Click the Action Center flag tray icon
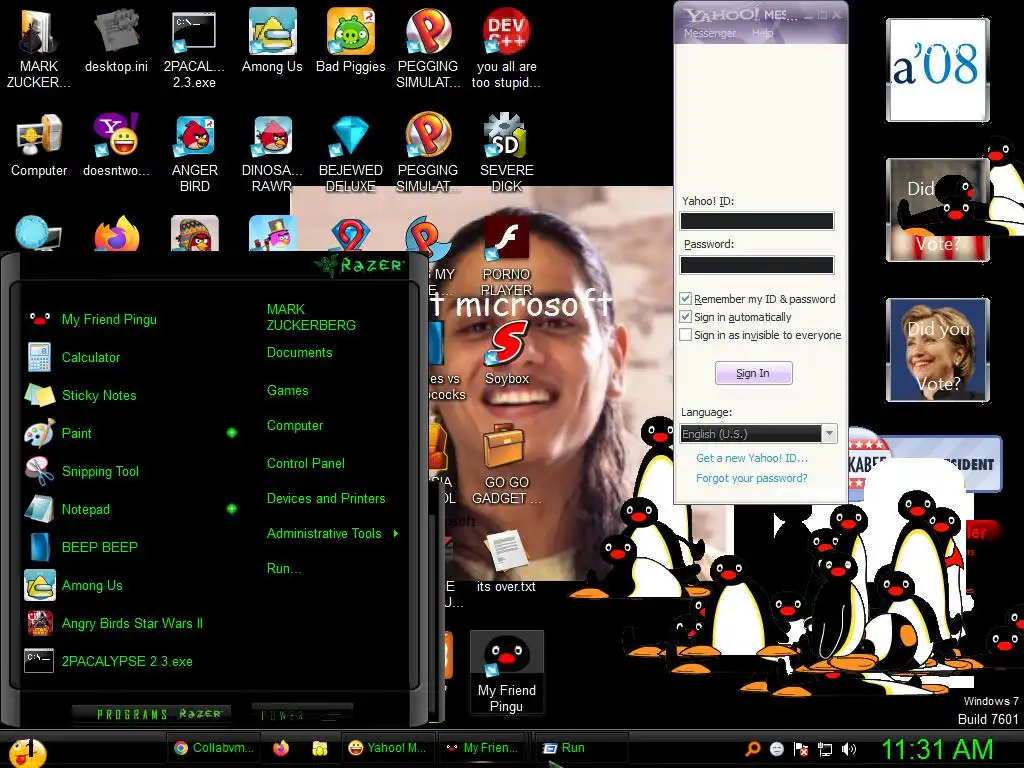 [801, 749]
